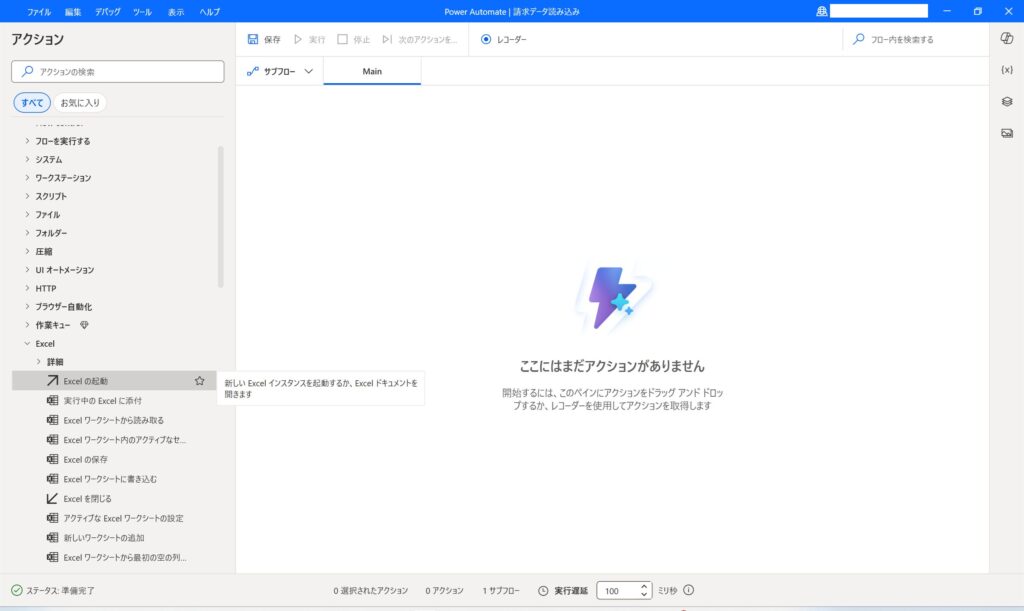
Task: Click the 1 サブフロー status text
Action: tap(501, 590)
